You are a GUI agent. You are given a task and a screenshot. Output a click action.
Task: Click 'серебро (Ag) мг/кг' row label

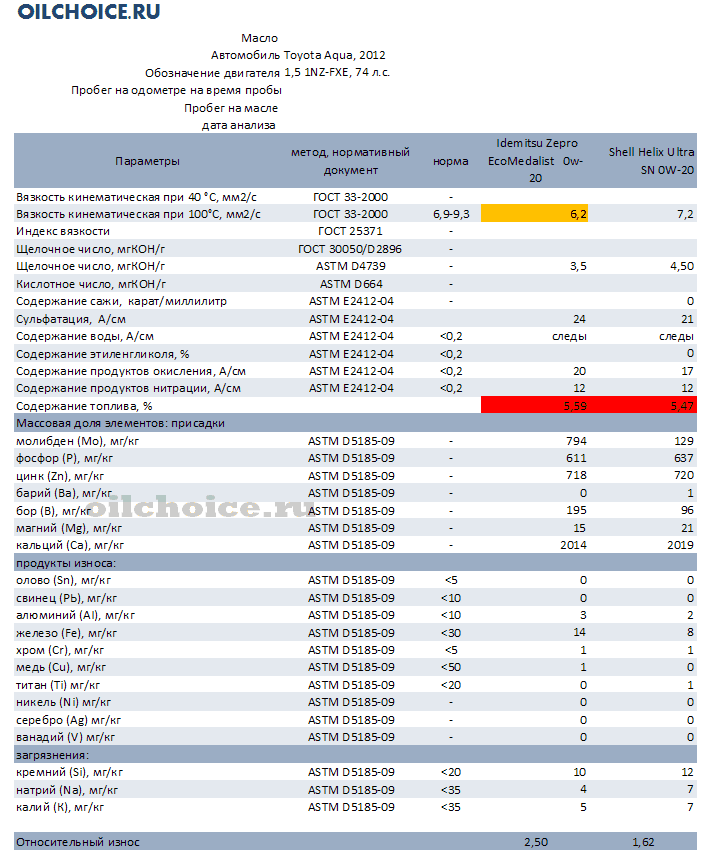pos(68,720)
